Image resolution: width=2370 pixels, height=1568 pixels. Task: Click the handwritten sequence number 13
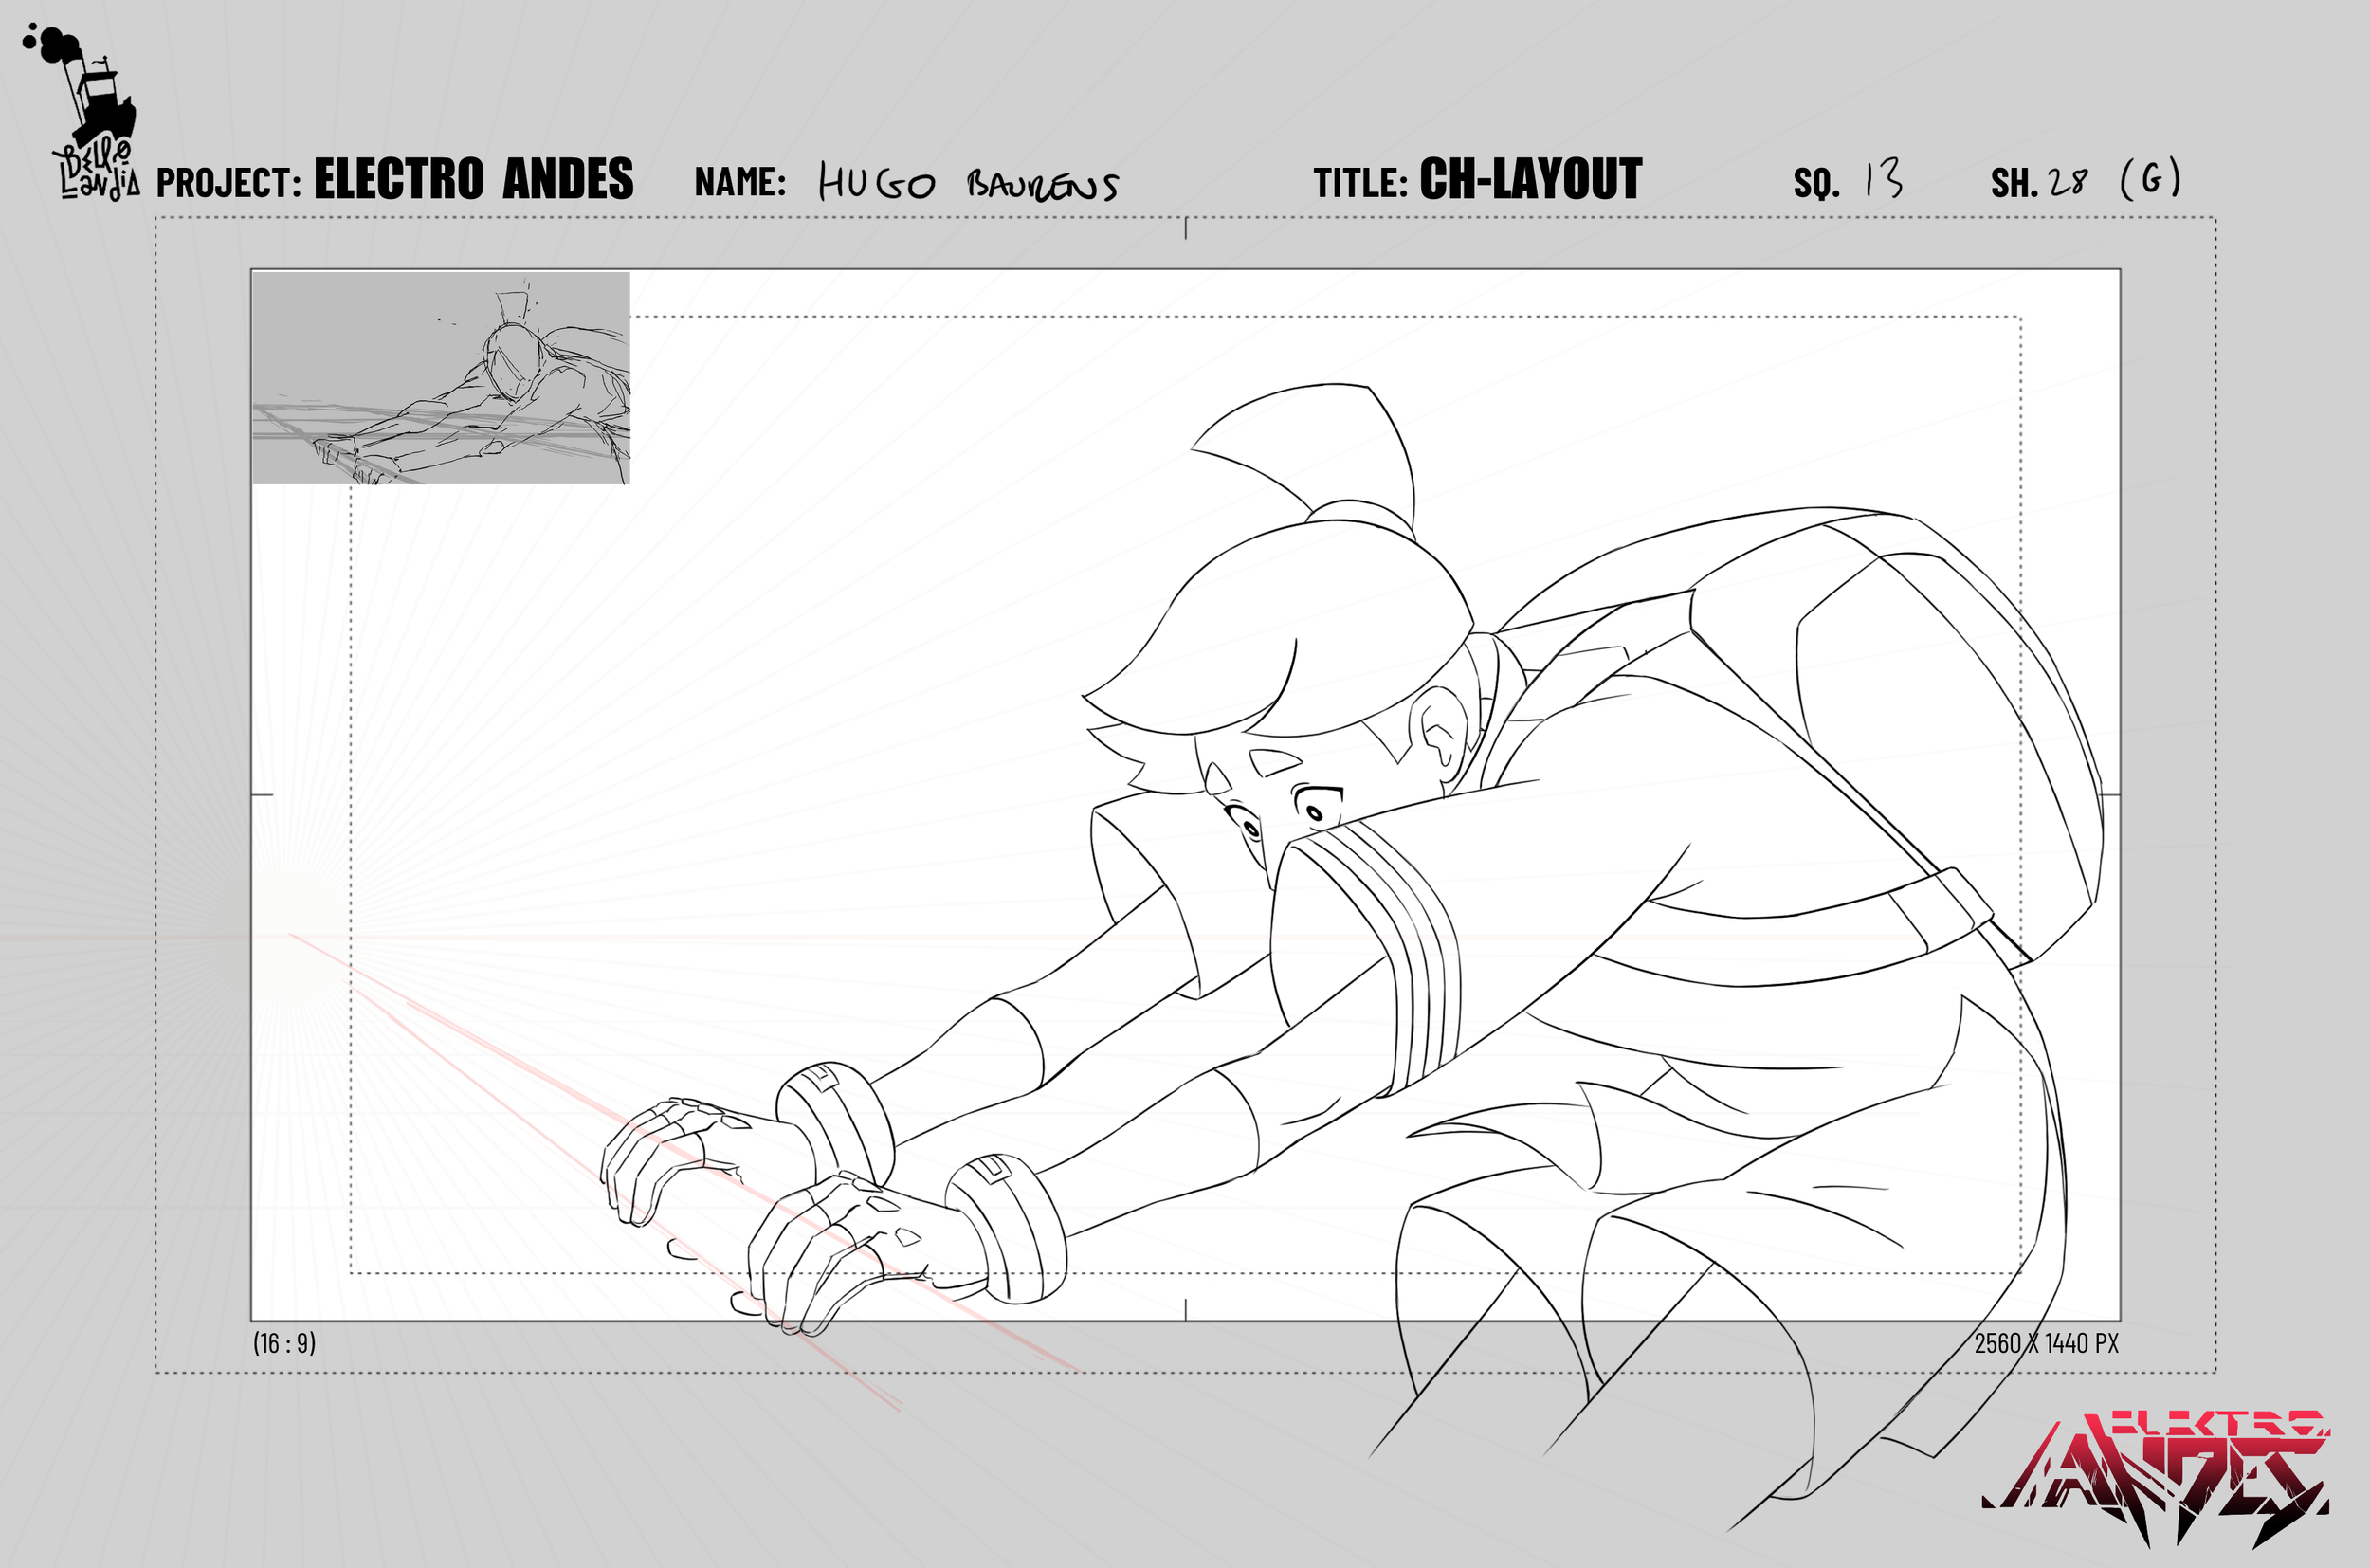click(1884, 179)
